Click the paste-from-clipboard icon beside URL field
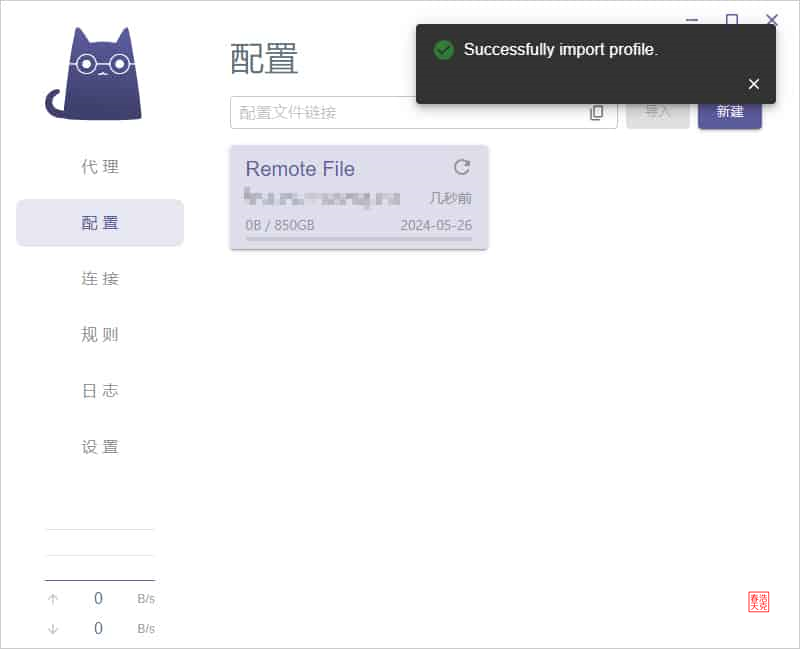This screenshot has height=649, width=800. 598,113
